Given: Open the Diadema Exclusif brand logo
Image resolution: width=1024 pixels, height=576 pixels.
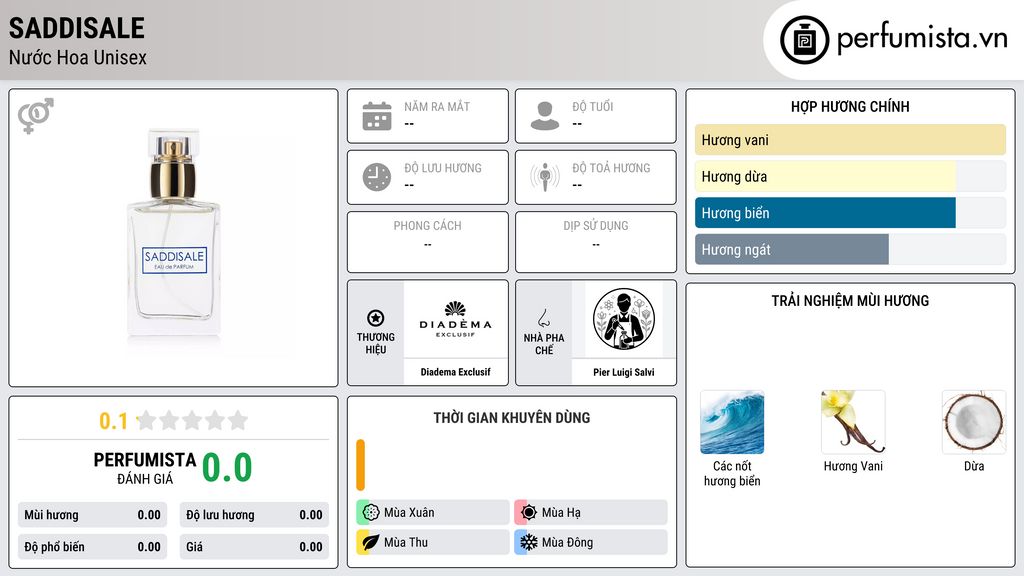Looking at the screenshot, I should [455, 319].
